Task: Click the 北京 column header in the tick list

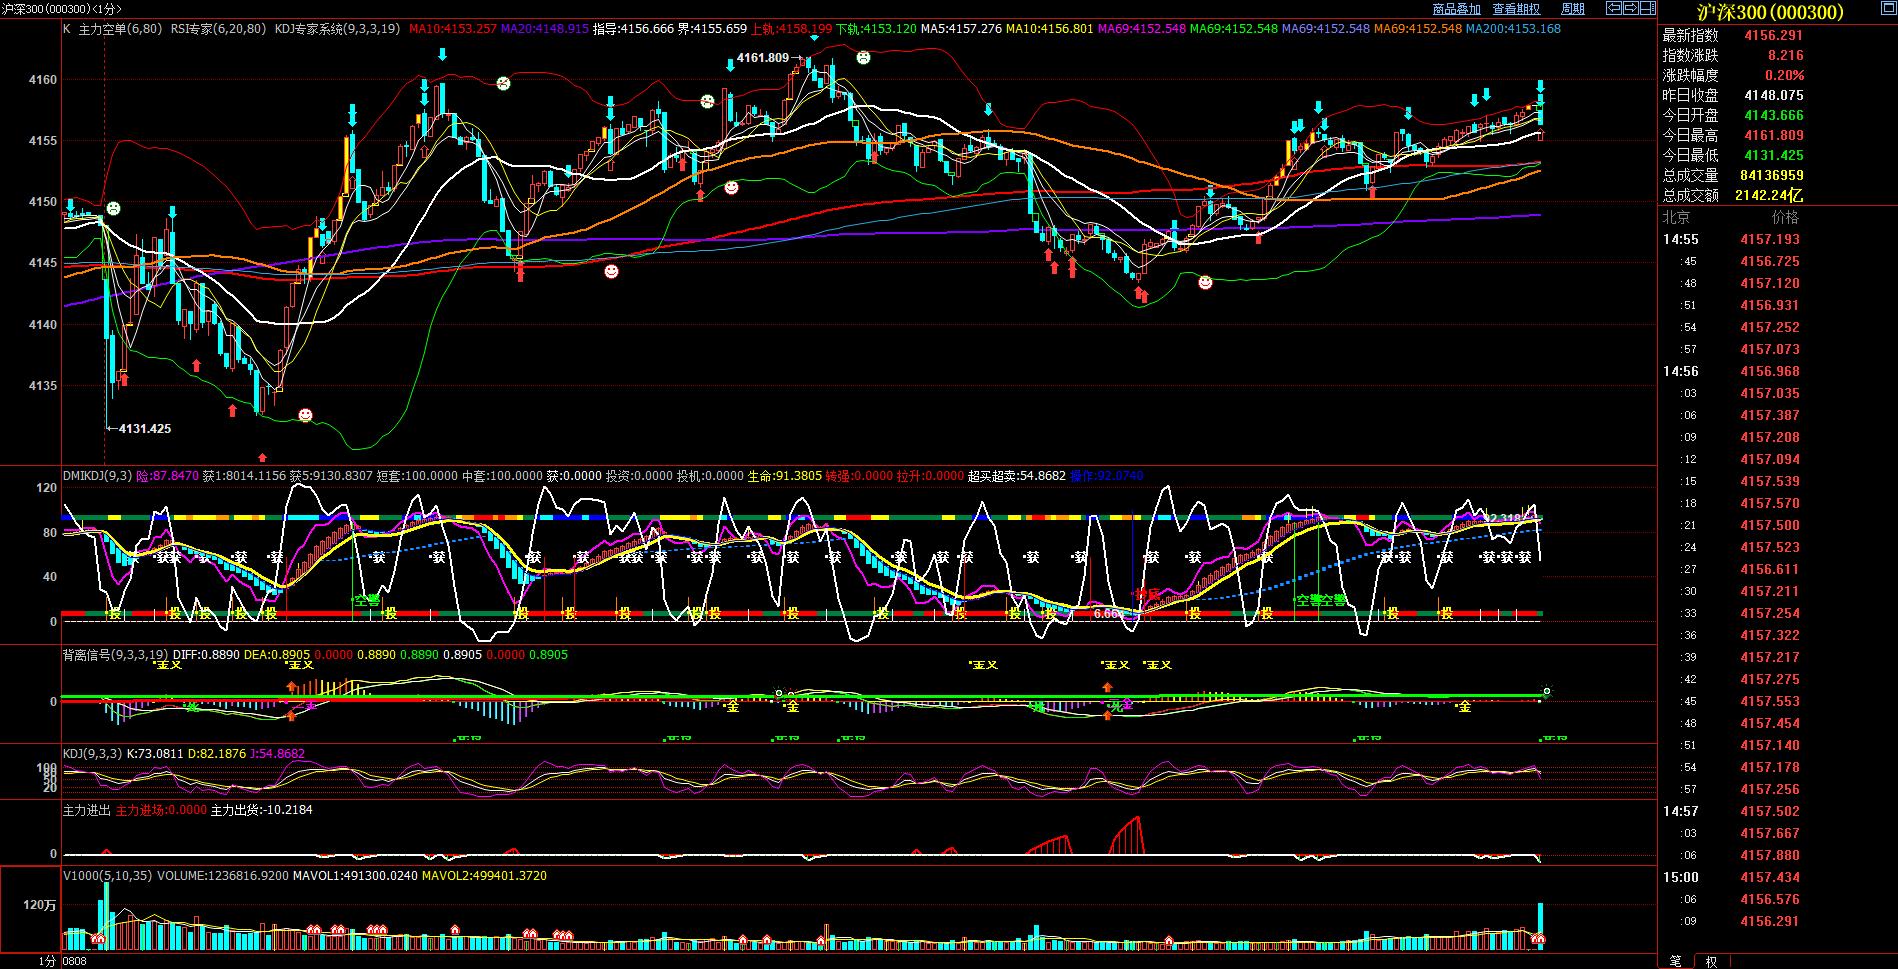Action: point(1677,217)
